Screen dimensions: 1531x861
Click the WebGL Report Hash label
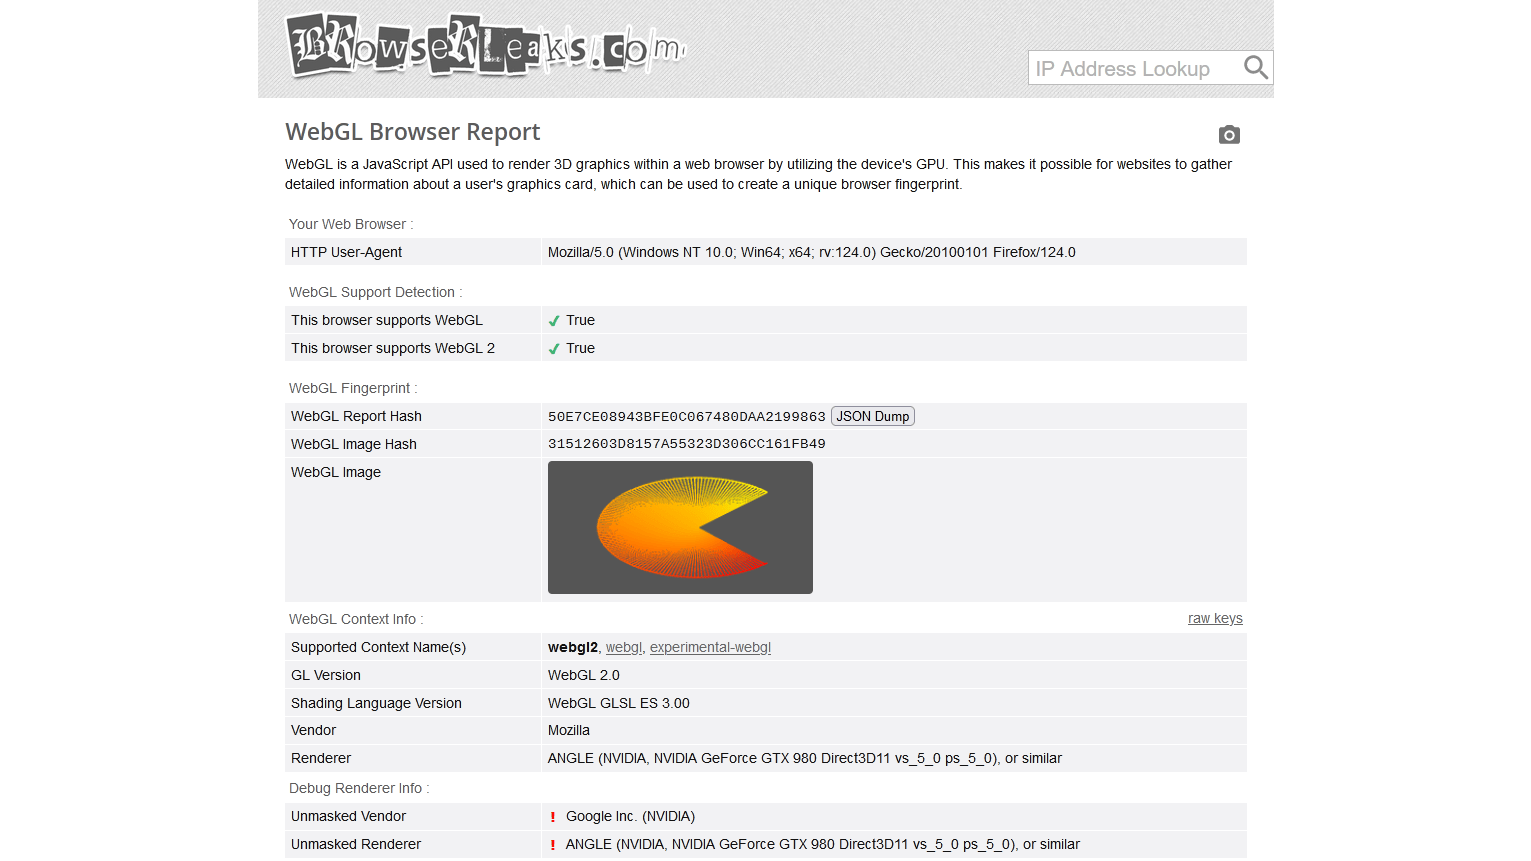356,416
